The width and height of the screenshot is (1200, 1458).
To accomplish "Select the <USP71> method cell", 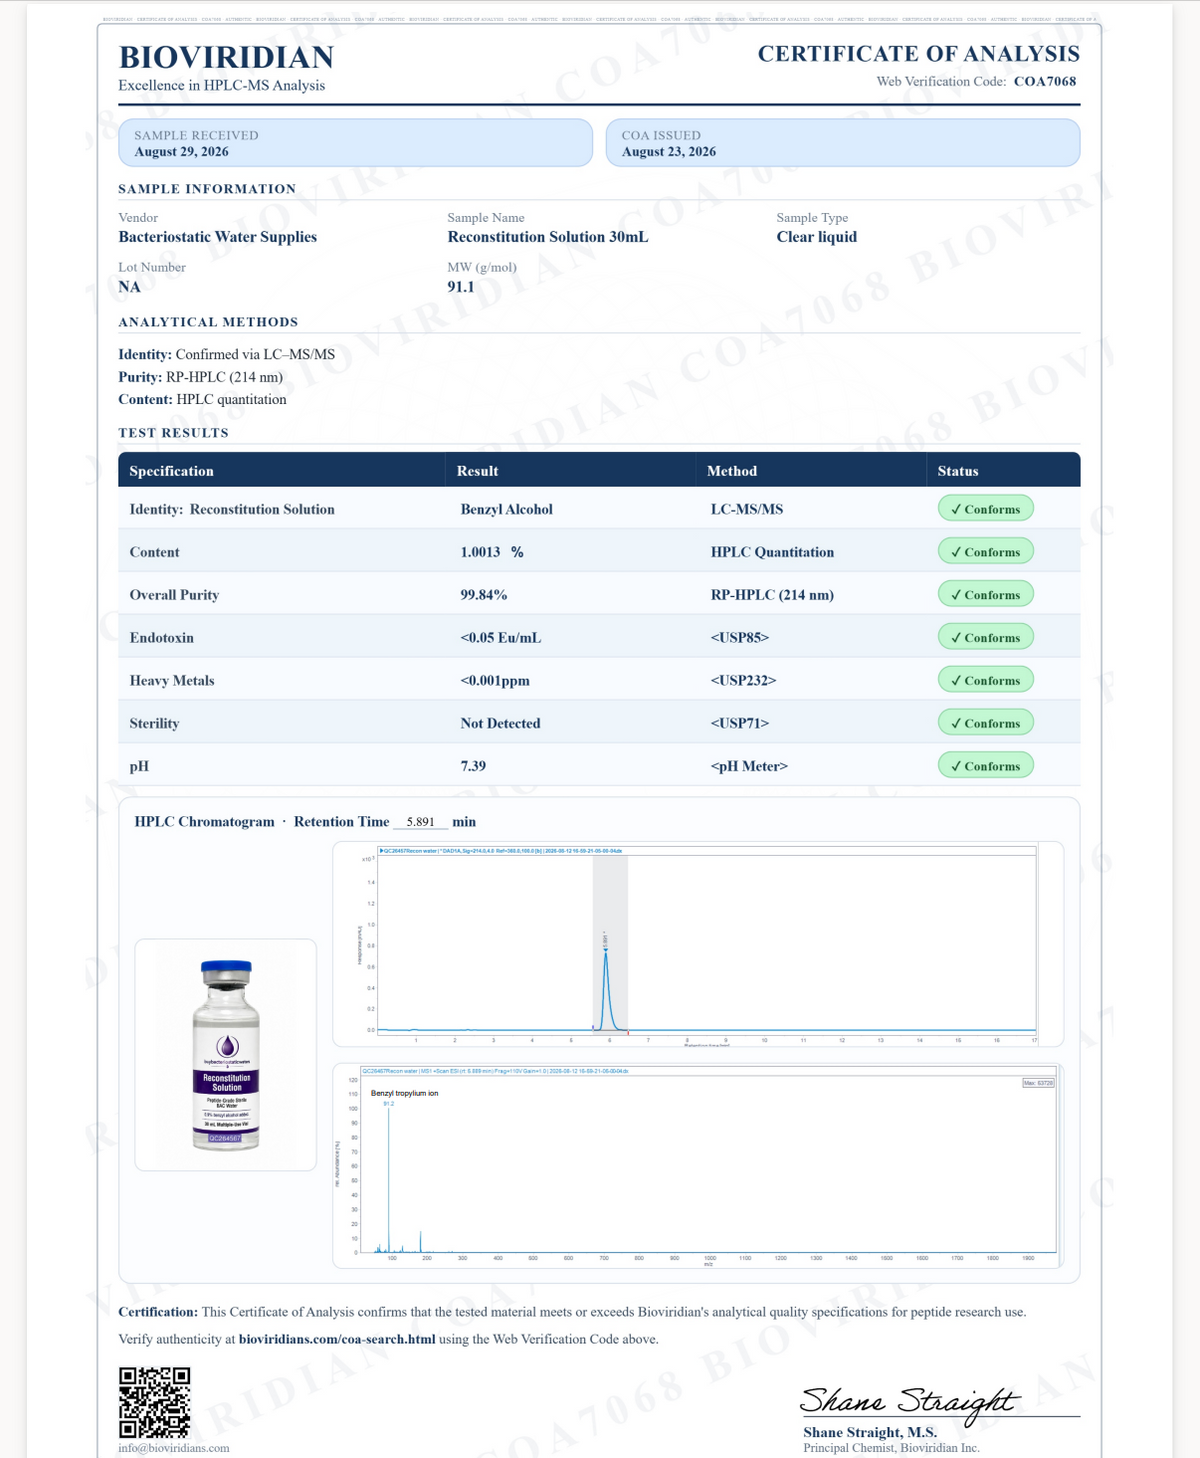I will tap(740, 723).
